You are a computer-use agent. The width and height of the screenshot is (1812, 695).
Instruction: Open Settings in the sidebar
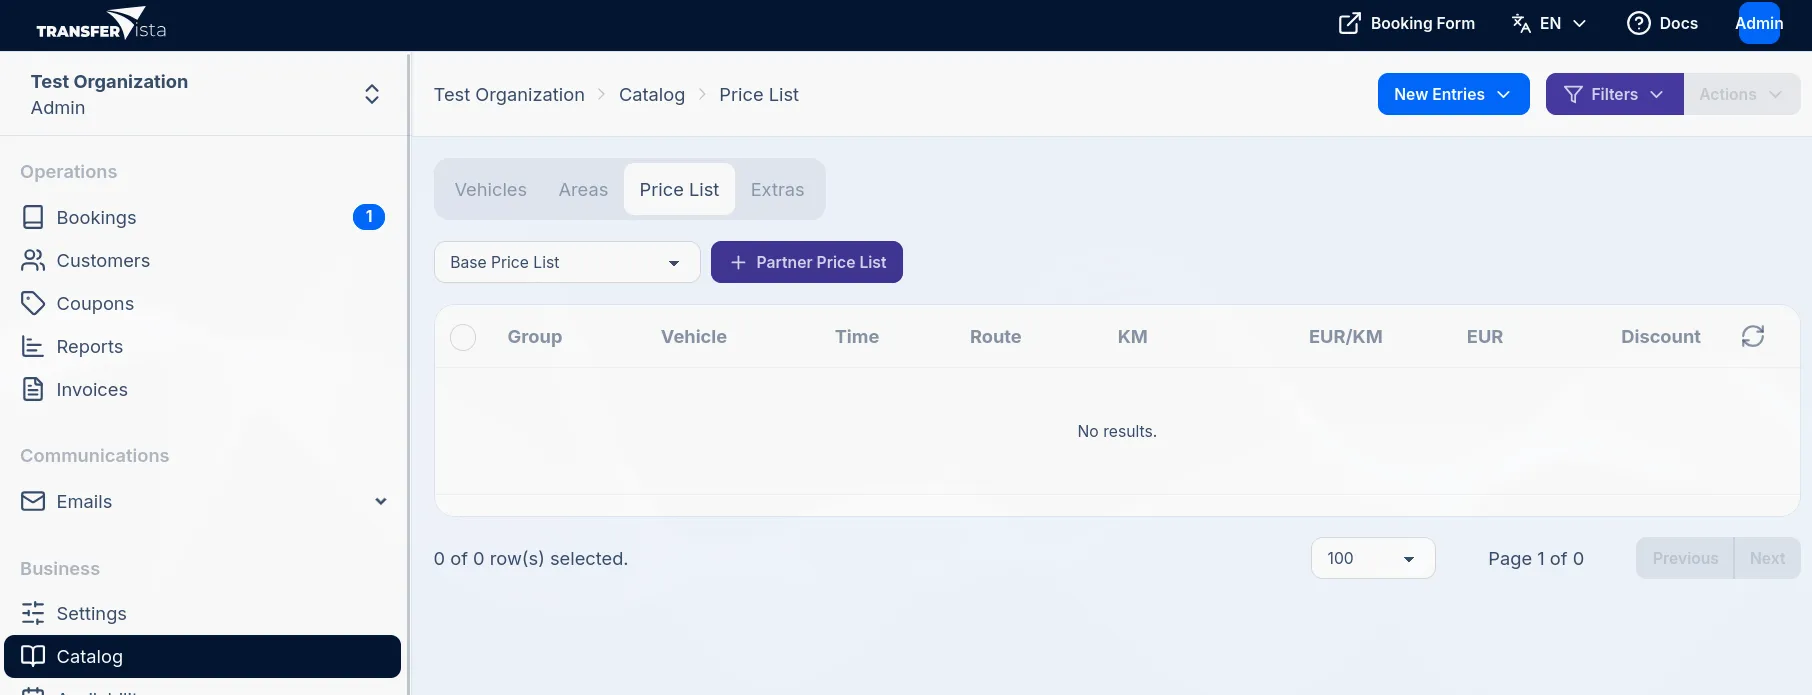[202, 613]
